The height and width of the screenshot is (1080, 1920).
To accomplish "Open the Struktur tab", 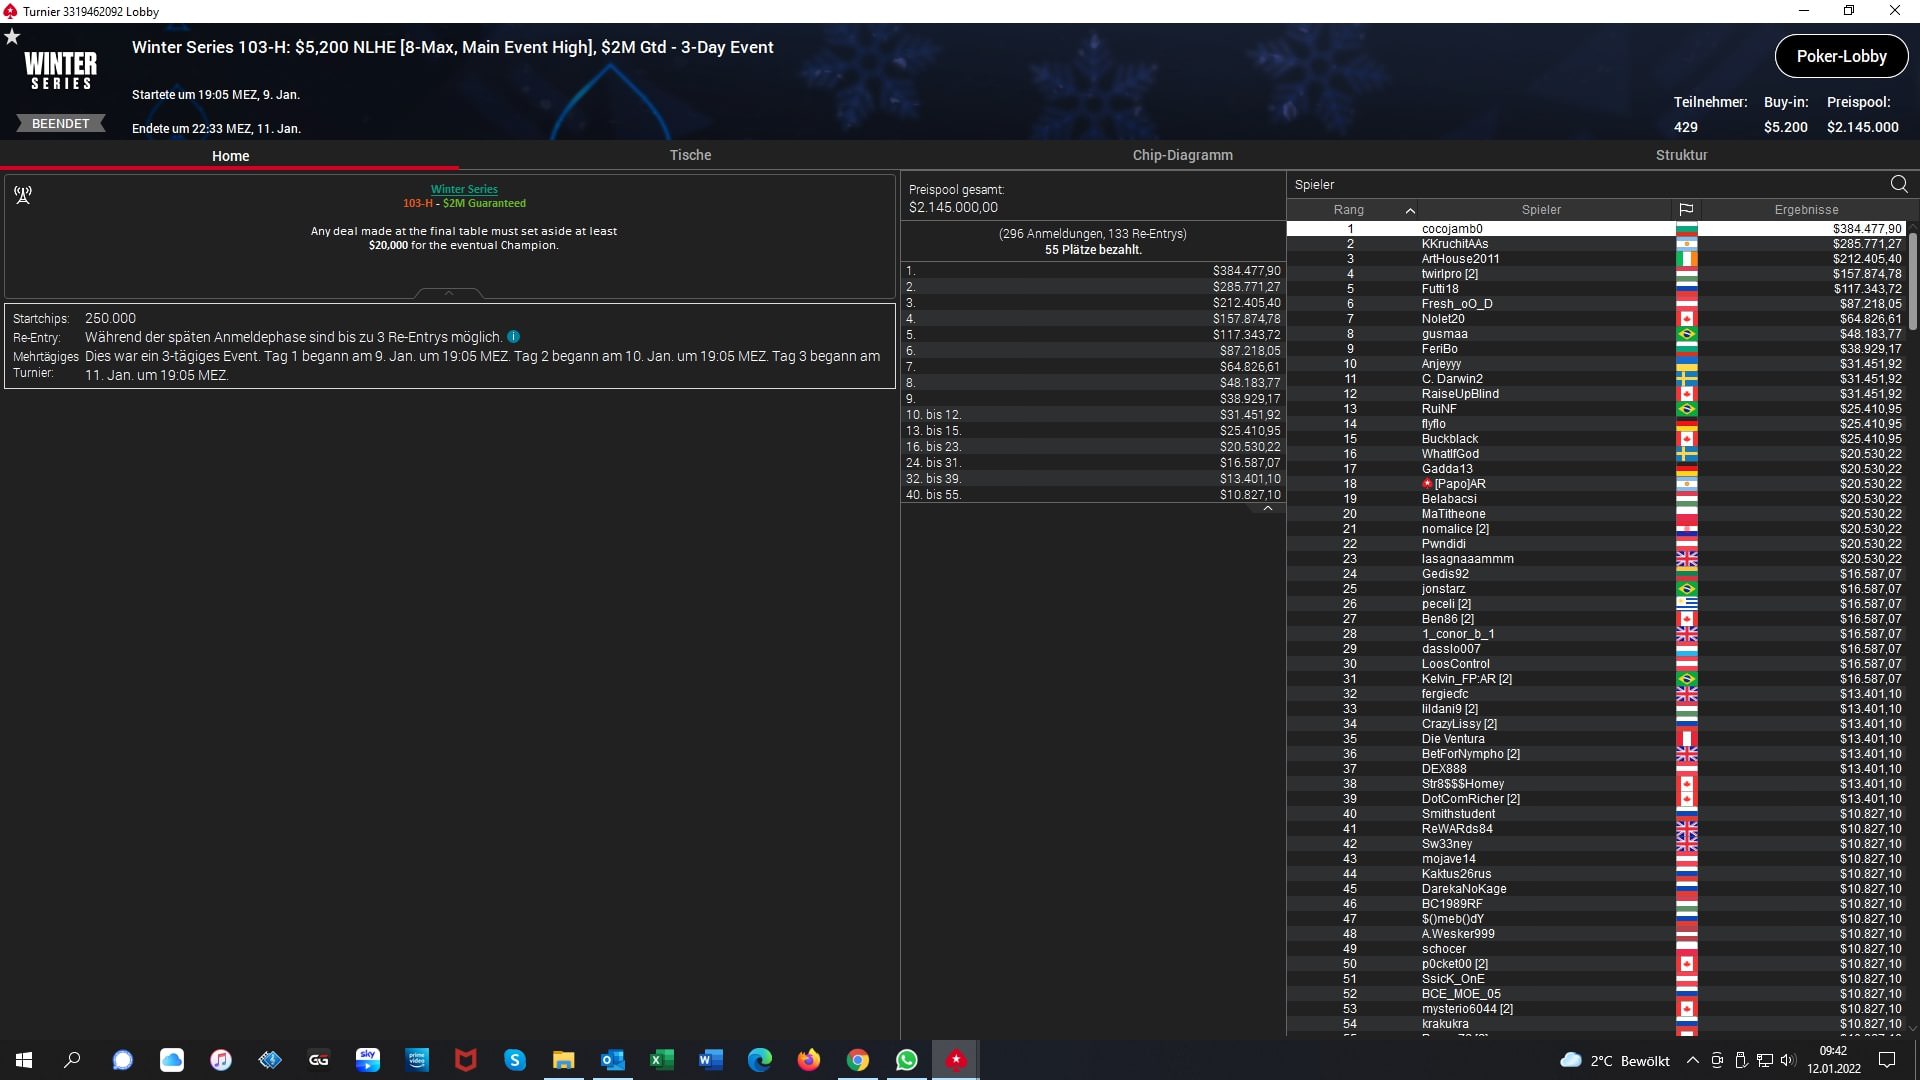I will [1681, 155].
